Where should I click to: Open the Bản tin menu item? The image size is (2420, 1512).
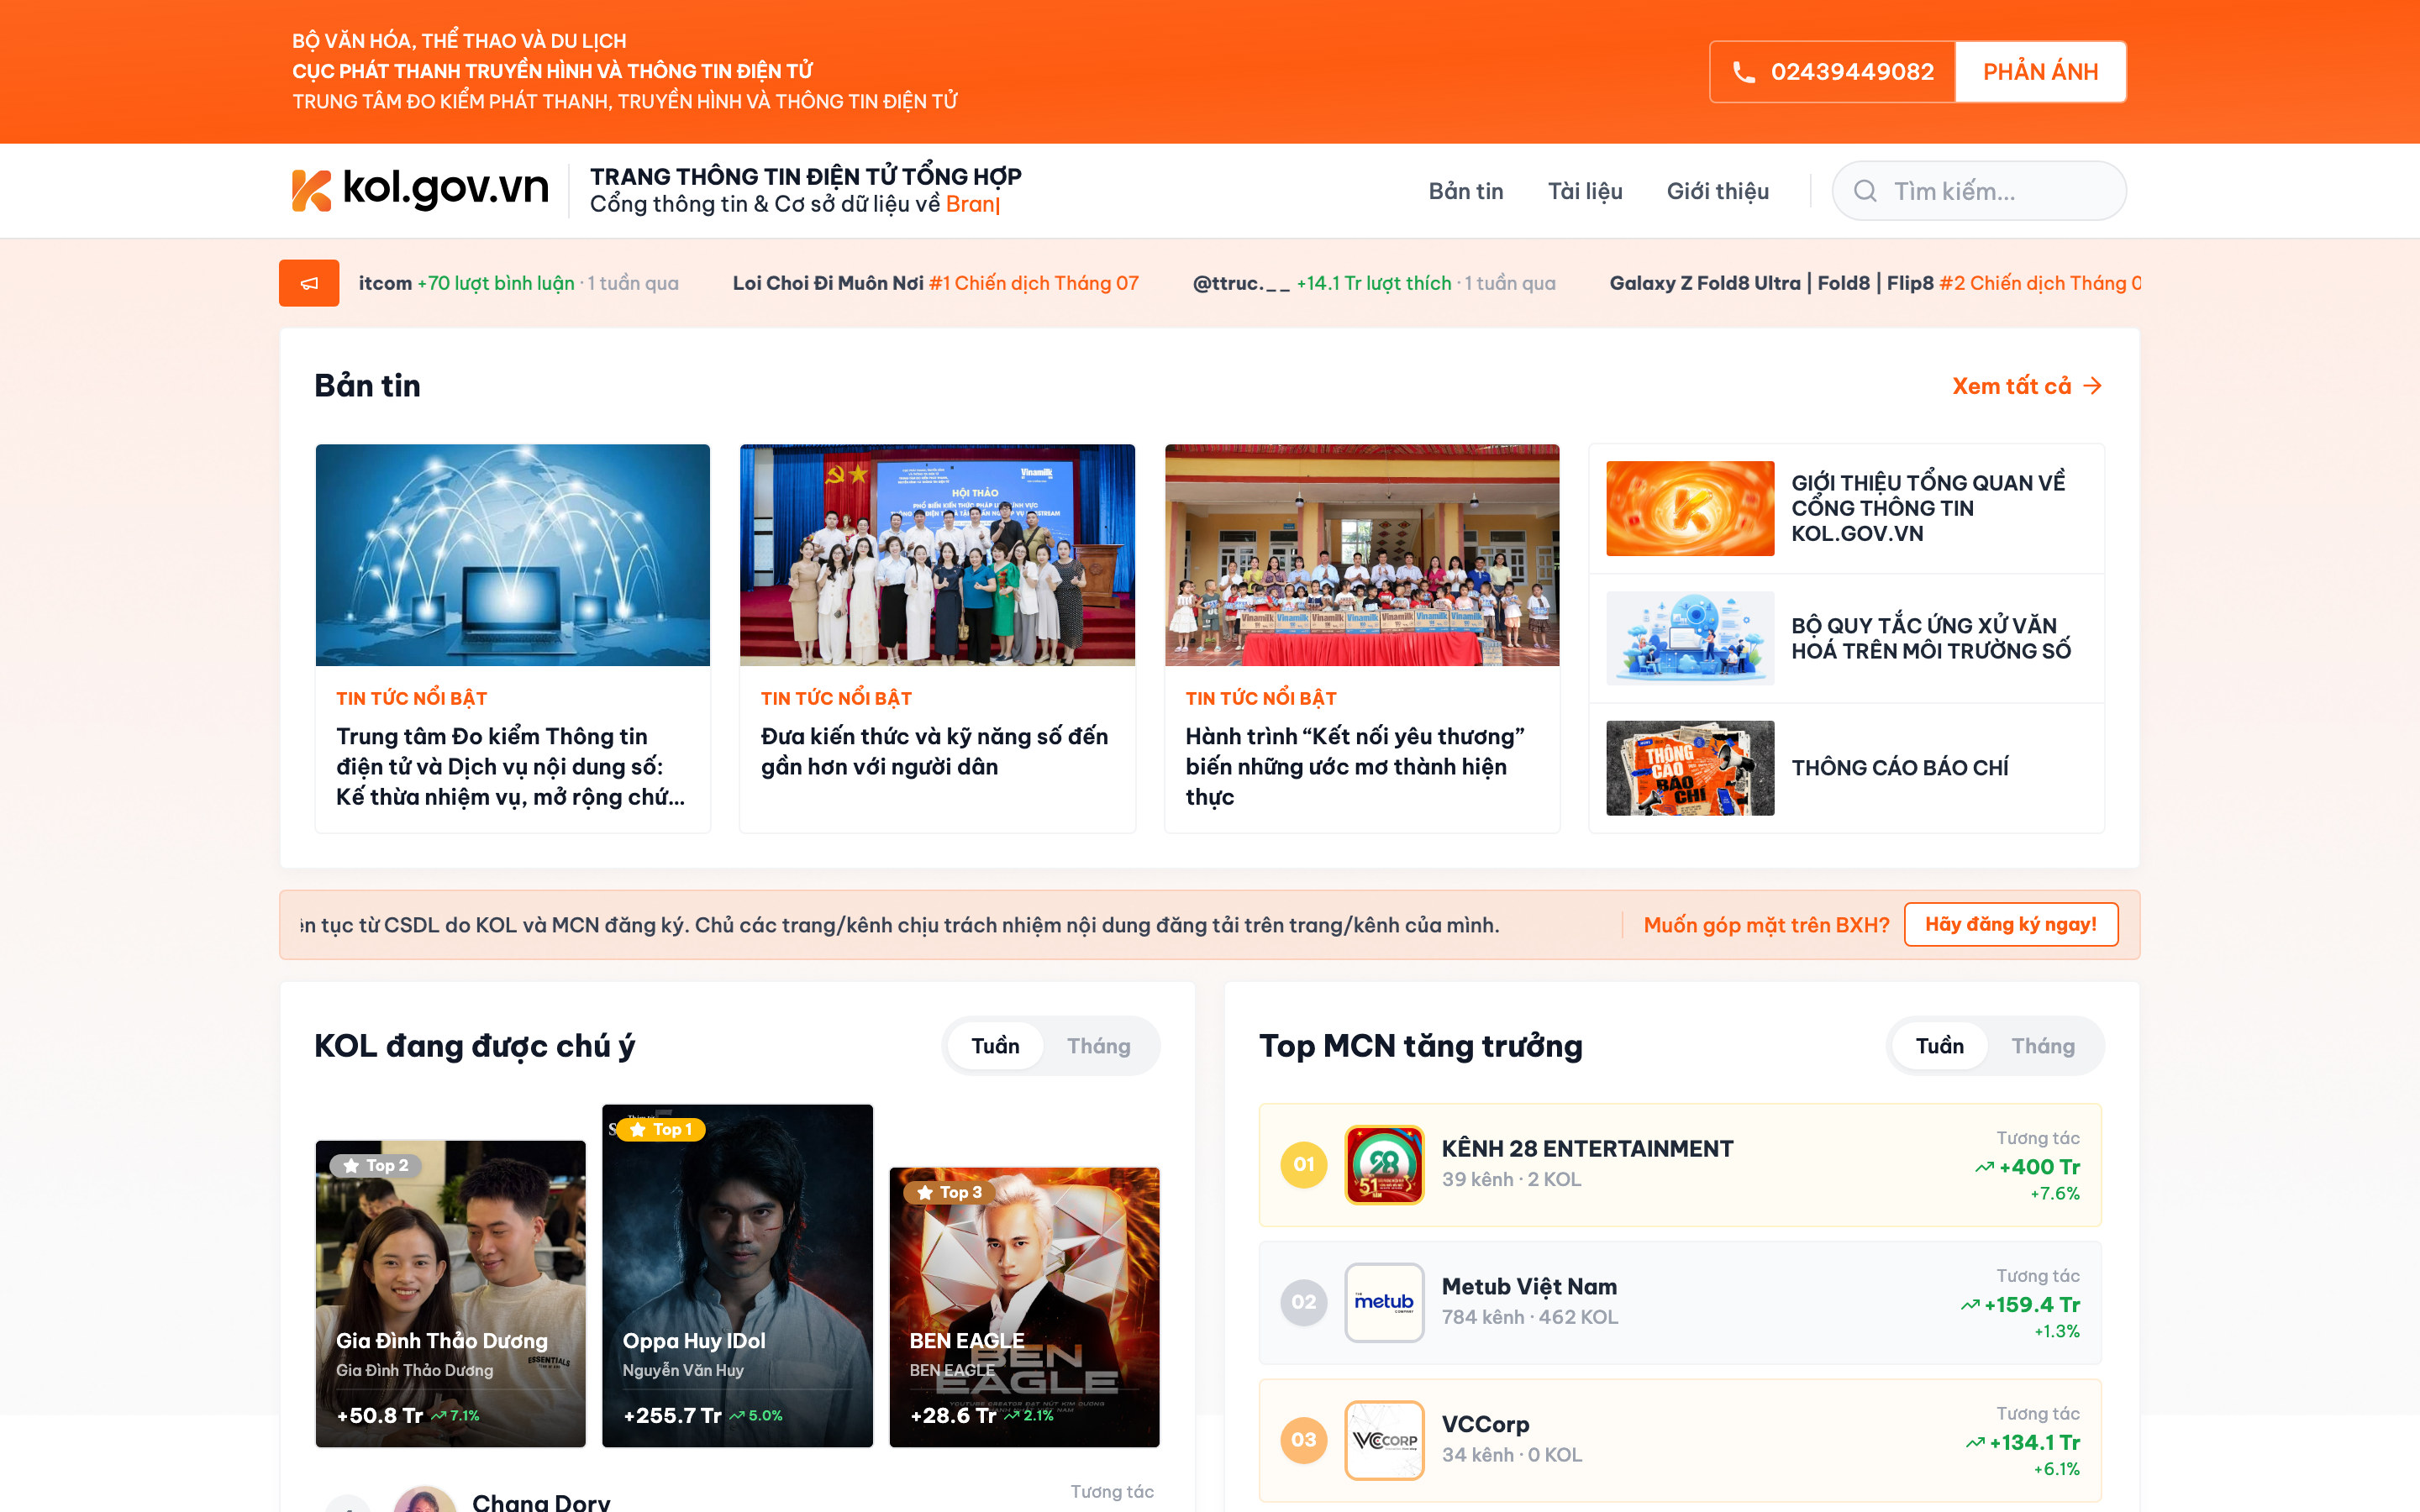(1465, 191)
